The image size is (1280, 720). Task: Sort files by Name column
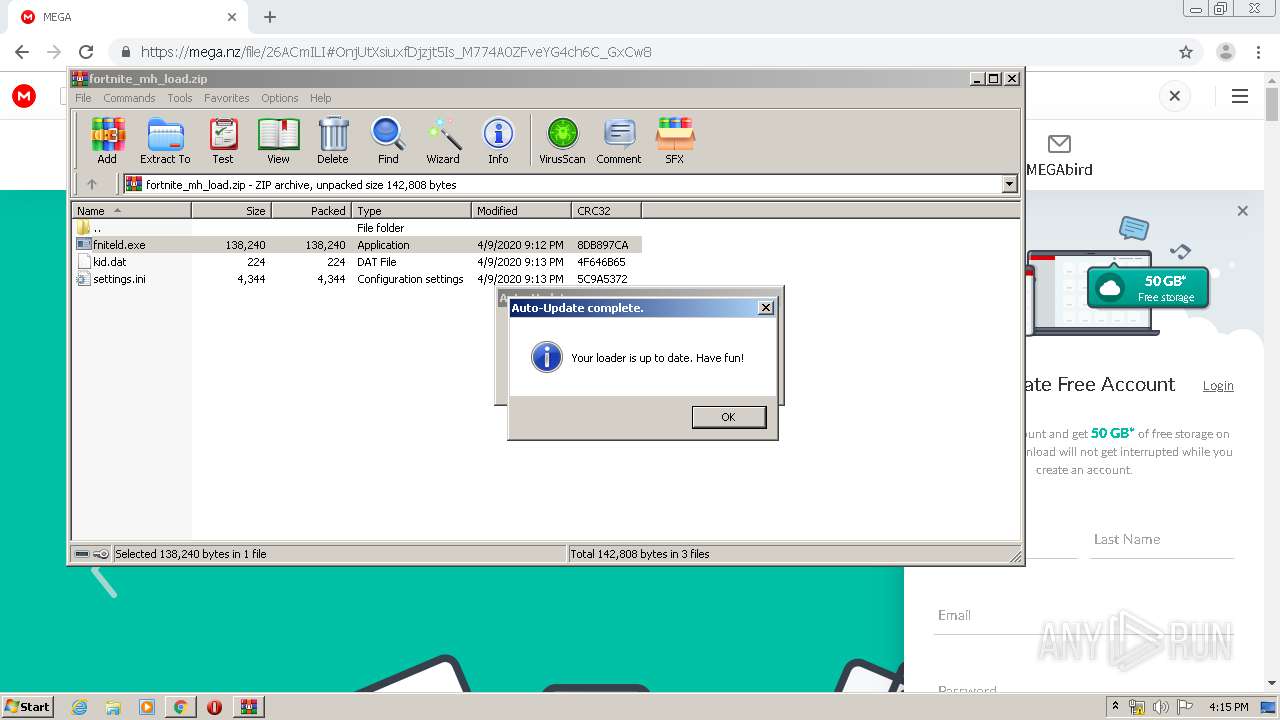[131, 210]
